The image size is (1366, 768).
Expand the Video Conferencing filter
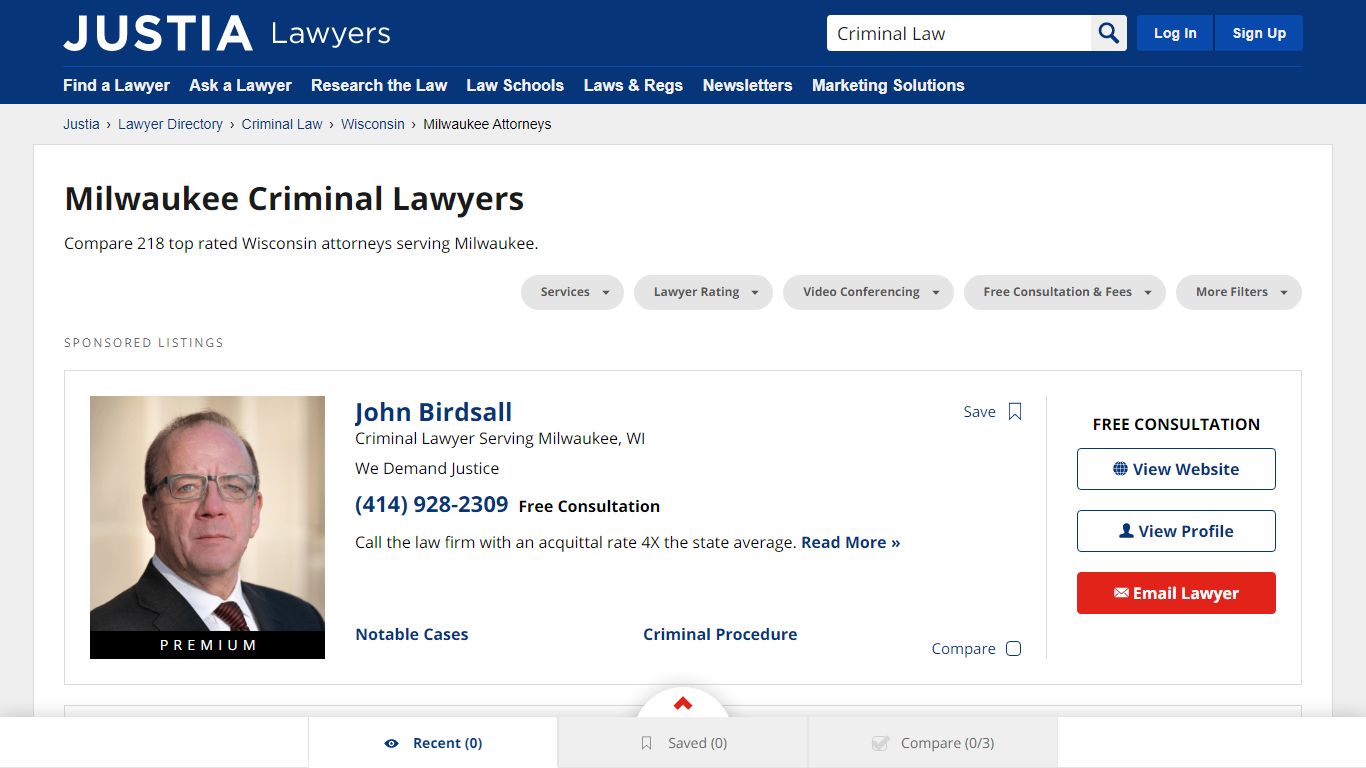tap(868, 292)
